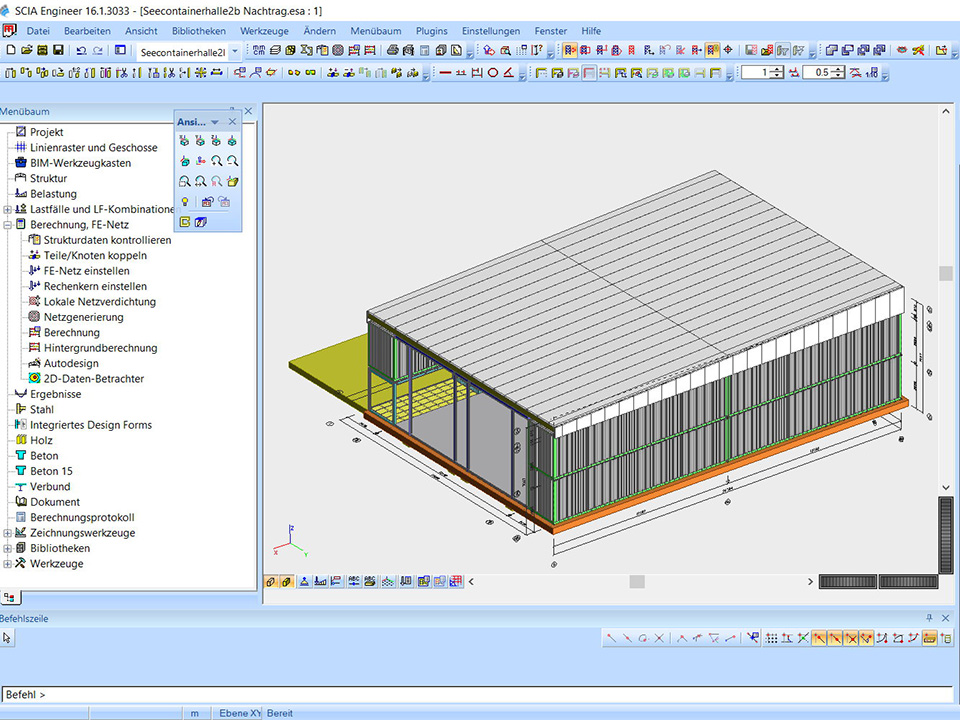Click the New document icon
The width and height of the screenshot is (960, 720).
pyautogui.click(x=10, y=50)
